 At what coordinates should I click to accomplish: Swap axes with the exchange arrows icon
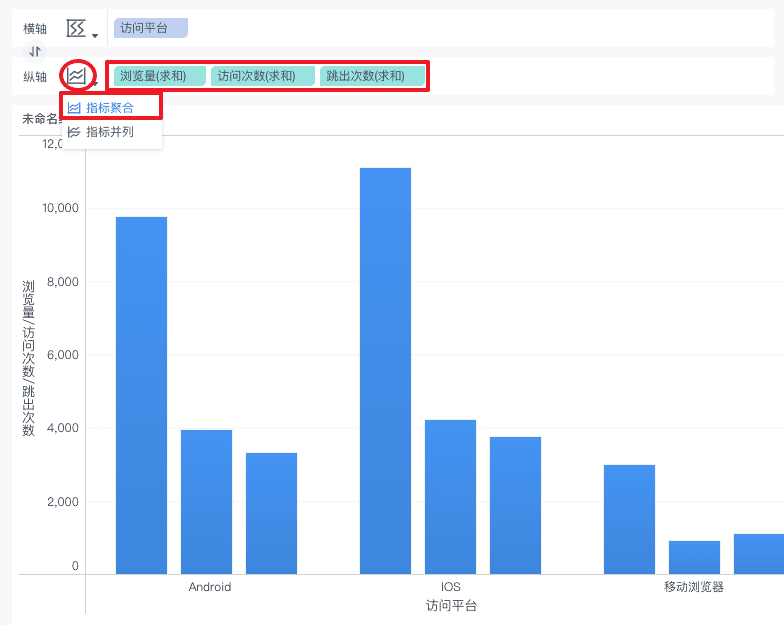34,51
